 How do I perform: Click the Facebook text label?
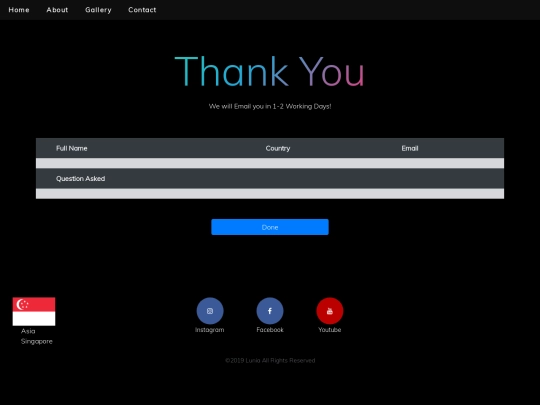(270, 330)
